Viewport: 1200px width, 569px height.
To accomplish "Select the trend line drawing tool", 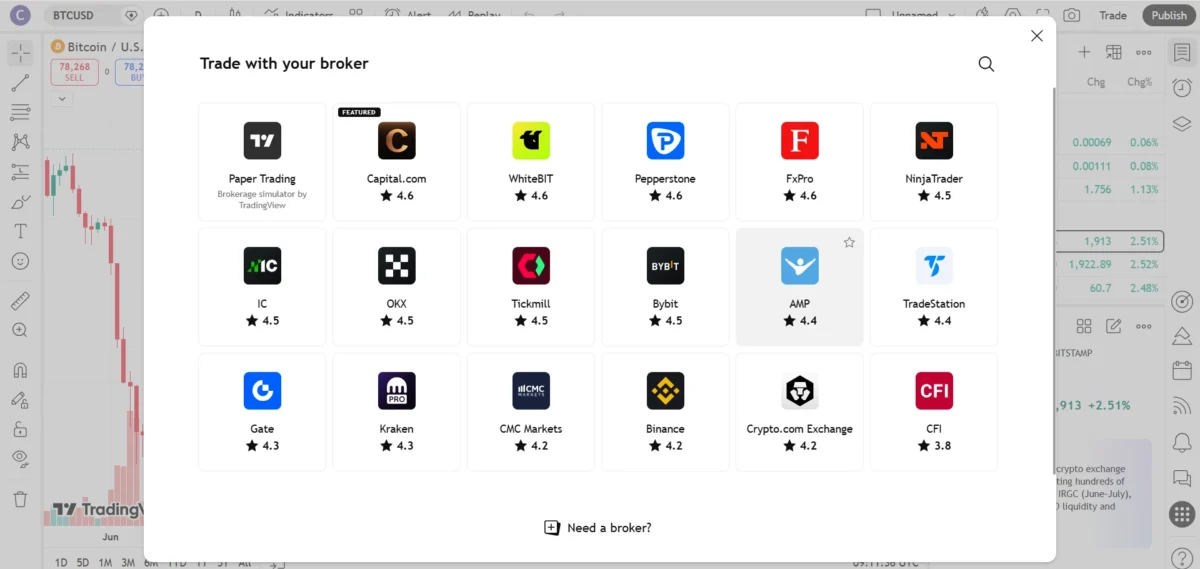I will [x=20, y=83].
